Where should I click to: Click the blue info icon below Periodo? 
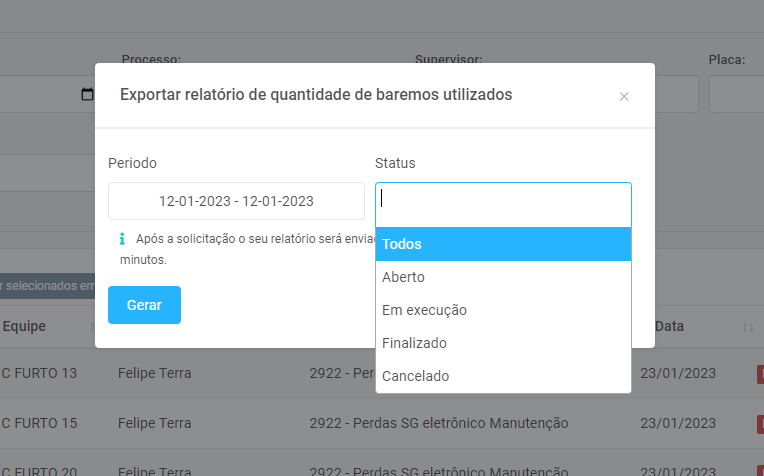(x=122, y=239)
